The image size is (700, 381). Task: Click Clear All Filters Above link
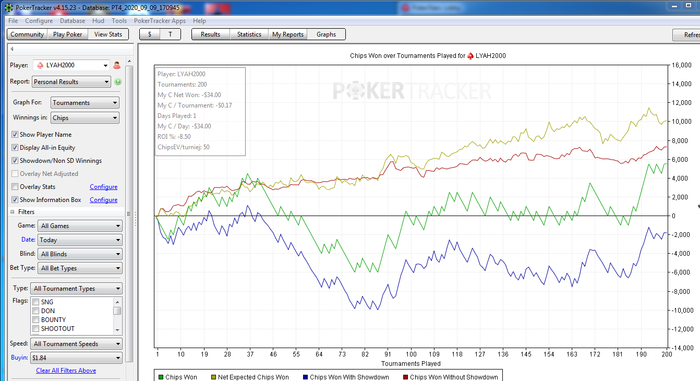[66, 371]
